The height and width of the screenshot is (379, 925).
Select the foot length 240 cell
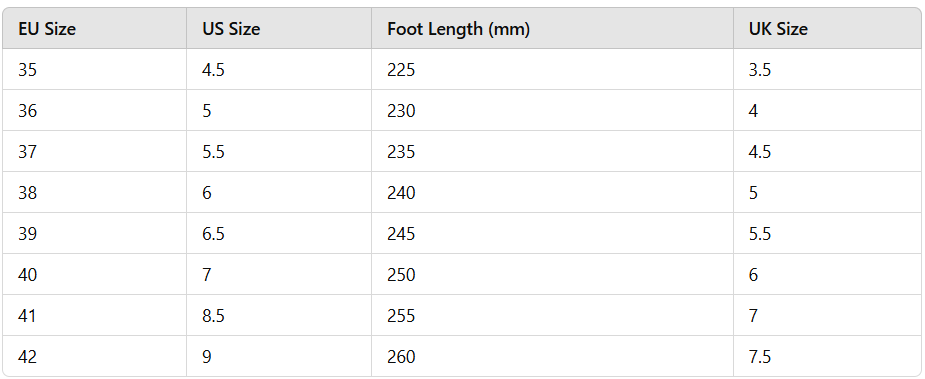552,192
